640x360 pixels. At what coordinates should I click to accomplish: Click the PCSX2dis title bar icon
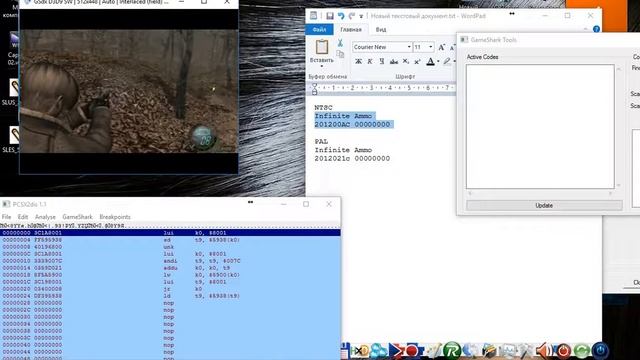pos(6,204)
